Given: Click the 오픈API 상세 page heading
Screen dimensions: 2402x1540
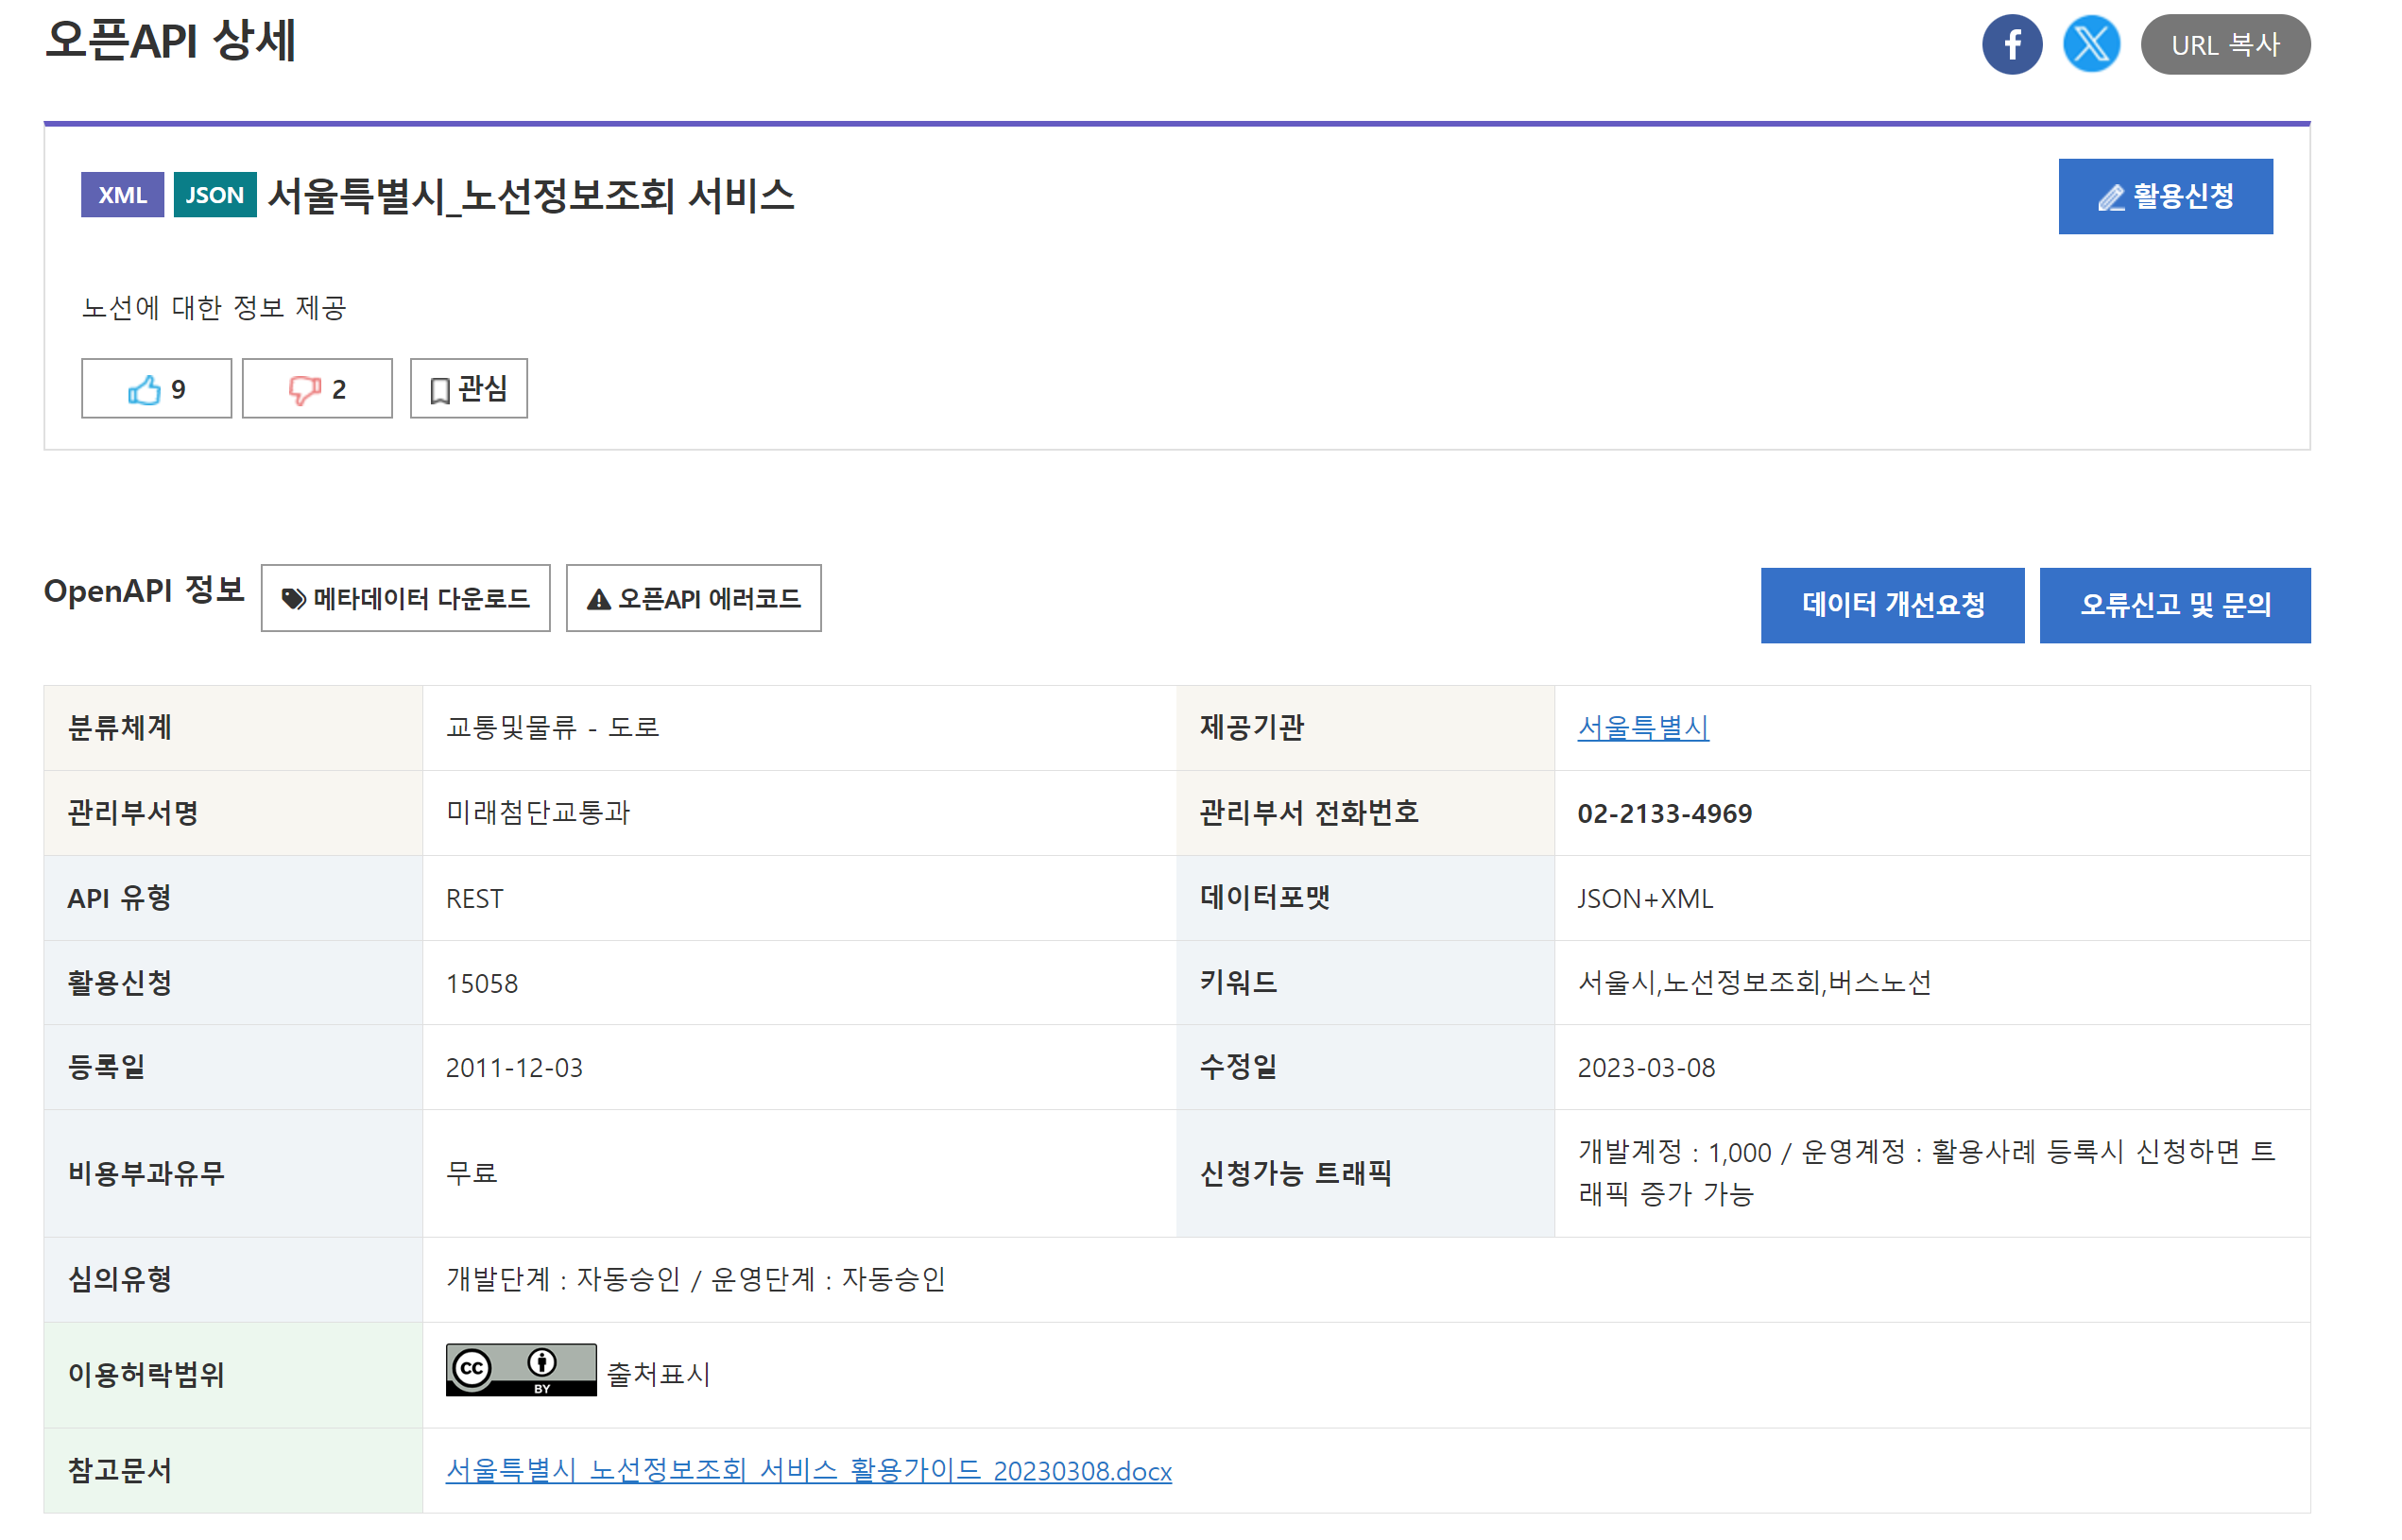Looking at the screenshot, I should [x=170, y=42].
